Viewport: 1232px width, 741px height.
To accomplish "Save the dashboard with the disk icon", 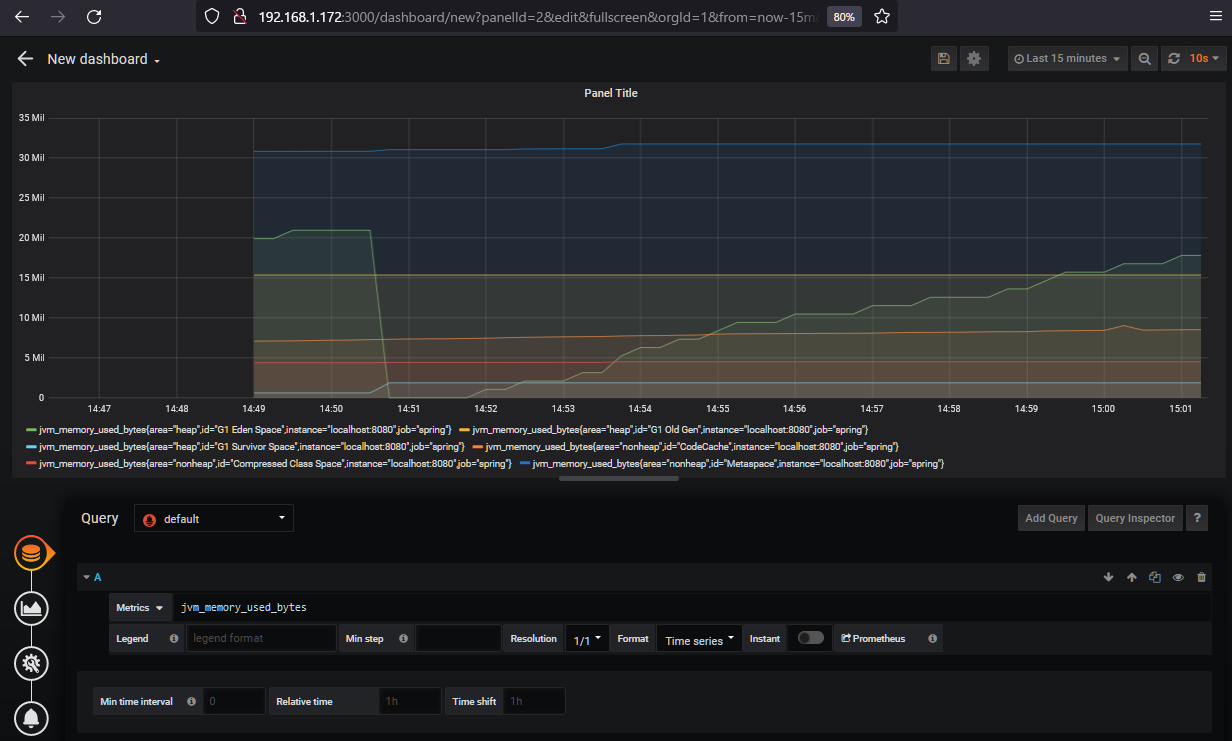I will click(943, 59).
